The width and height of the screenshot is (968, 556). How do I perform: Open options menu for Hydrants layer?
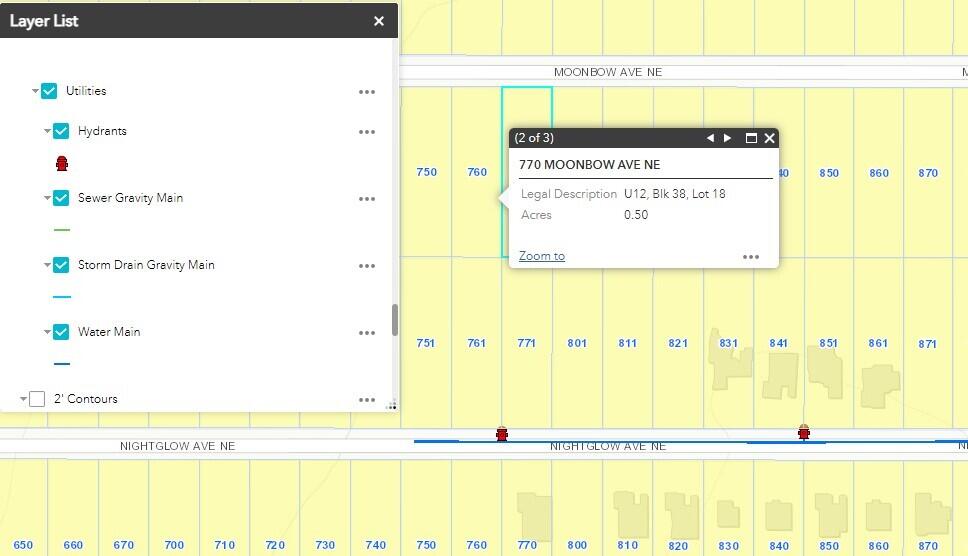tap(367, 132)
